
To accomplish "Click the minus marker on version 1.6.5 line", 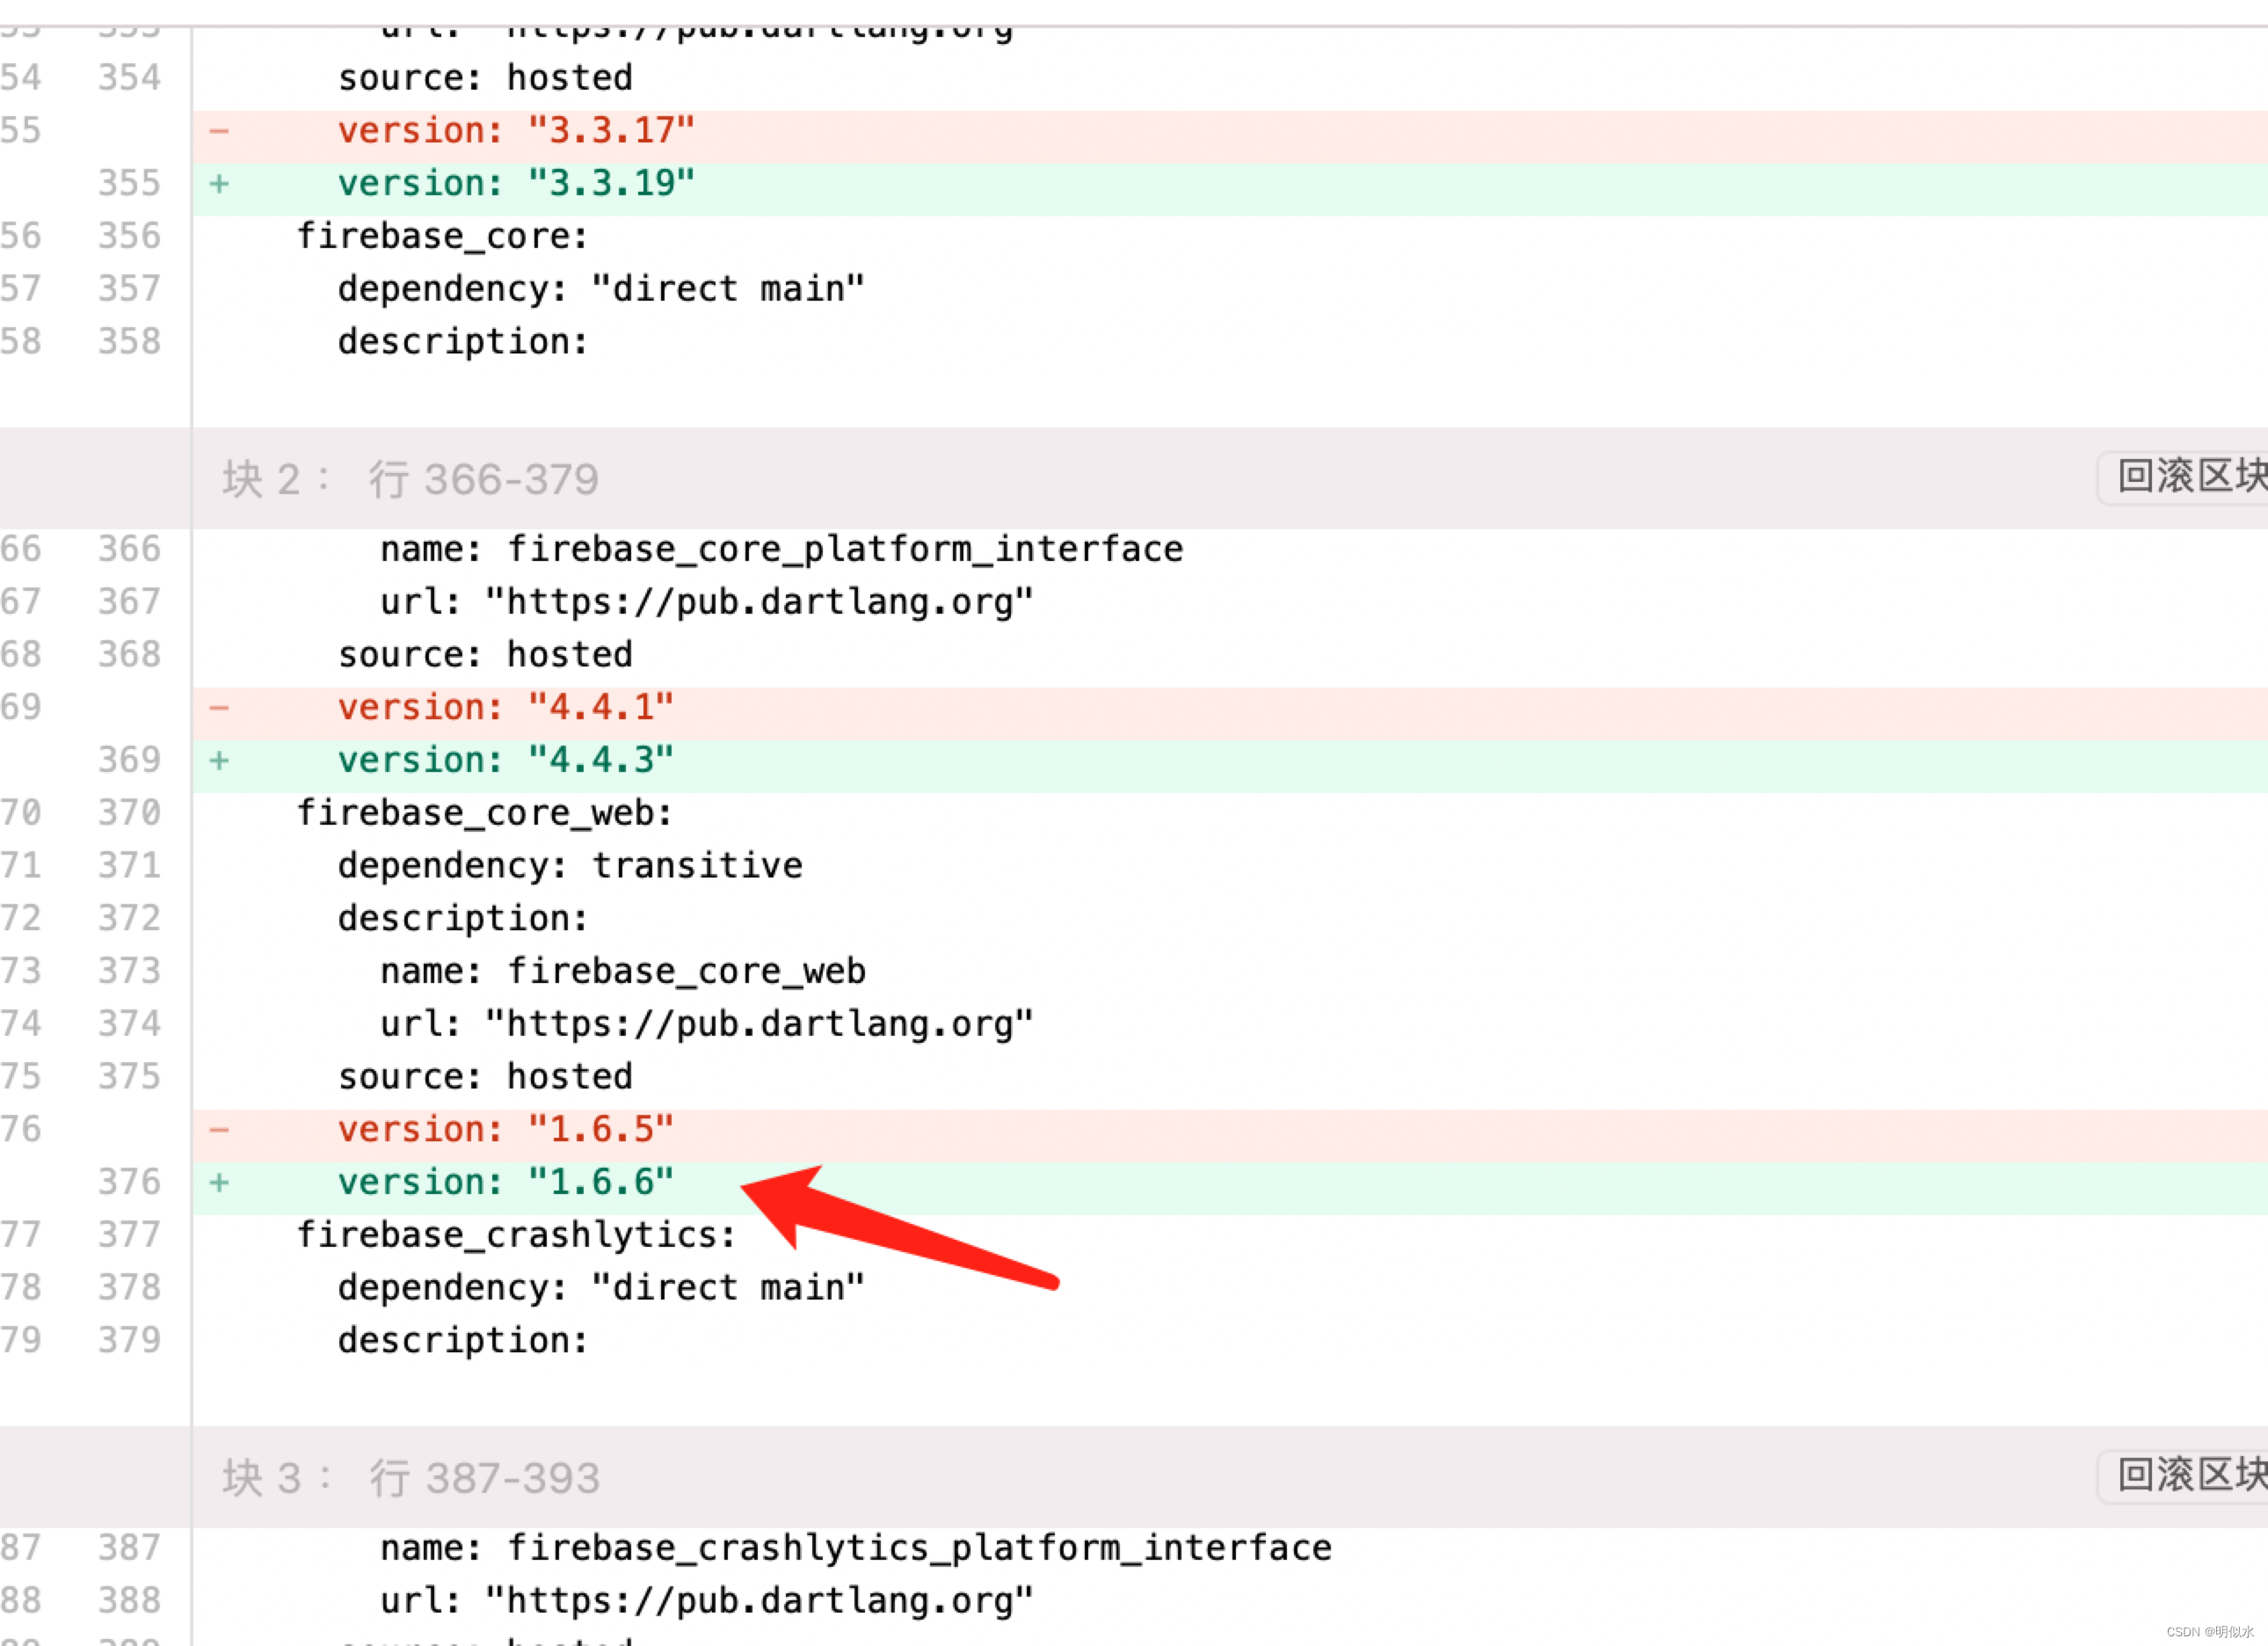I will [220, 1130].
